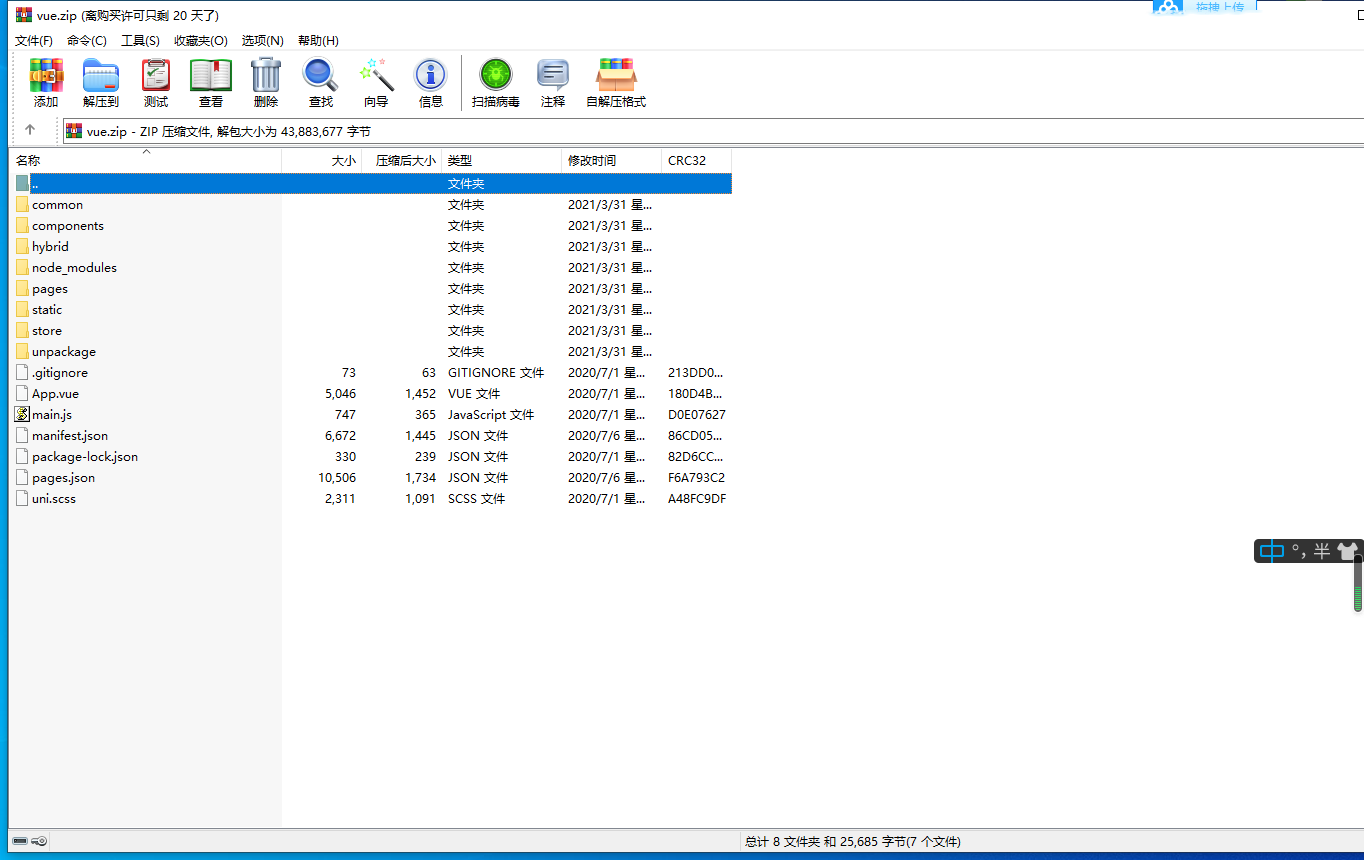This screenshot has width=1364, height=860.
Task: Sort by Modified time (修改时间) header
Action: (x=592, y=161)
